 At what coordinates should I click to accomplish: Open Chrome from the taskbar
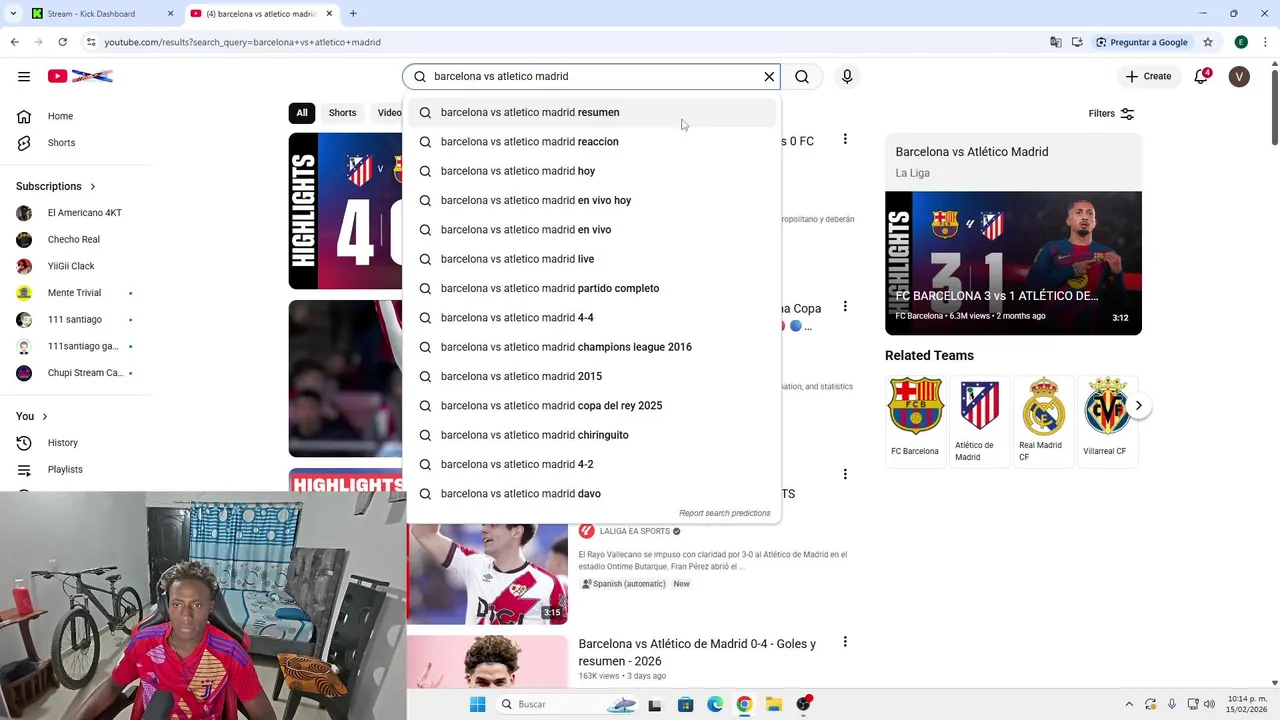click(744, 704)
